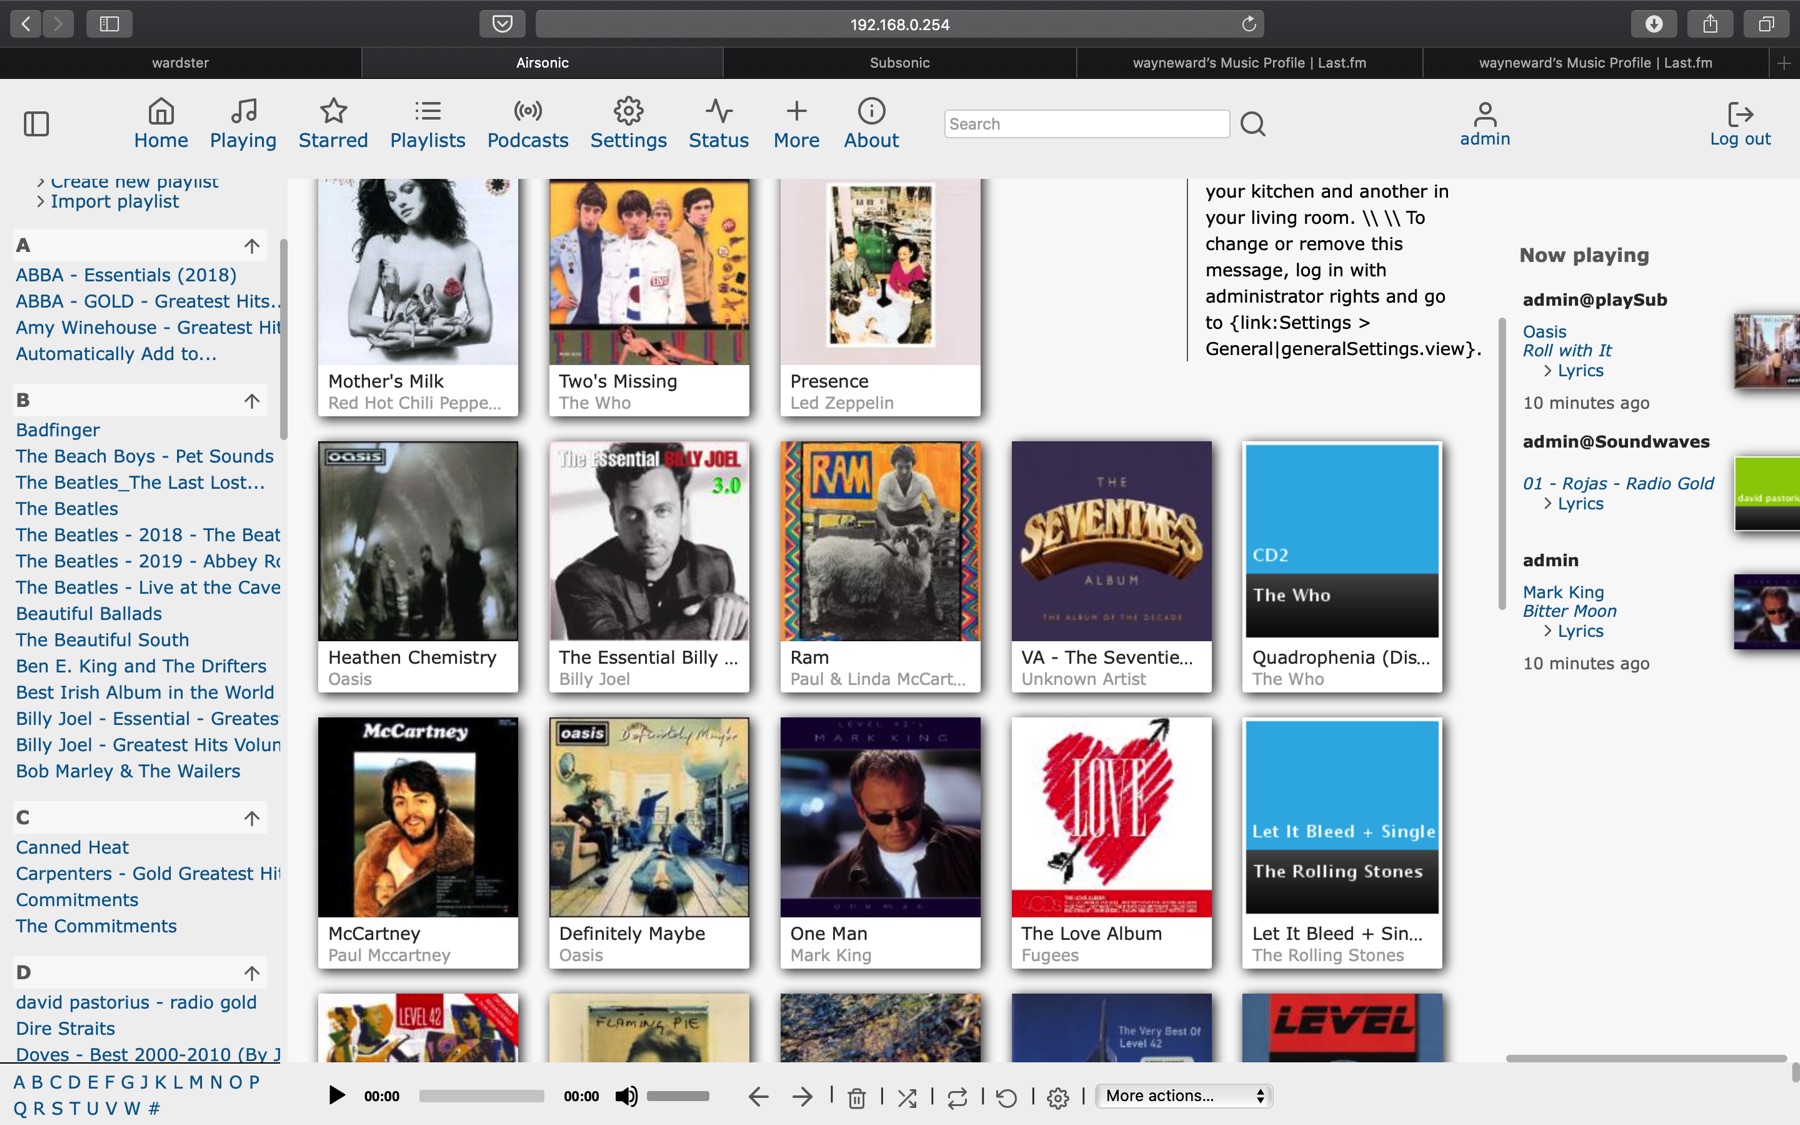
Task: Toggle repeat in the player bar
Action: [957, 1098]
